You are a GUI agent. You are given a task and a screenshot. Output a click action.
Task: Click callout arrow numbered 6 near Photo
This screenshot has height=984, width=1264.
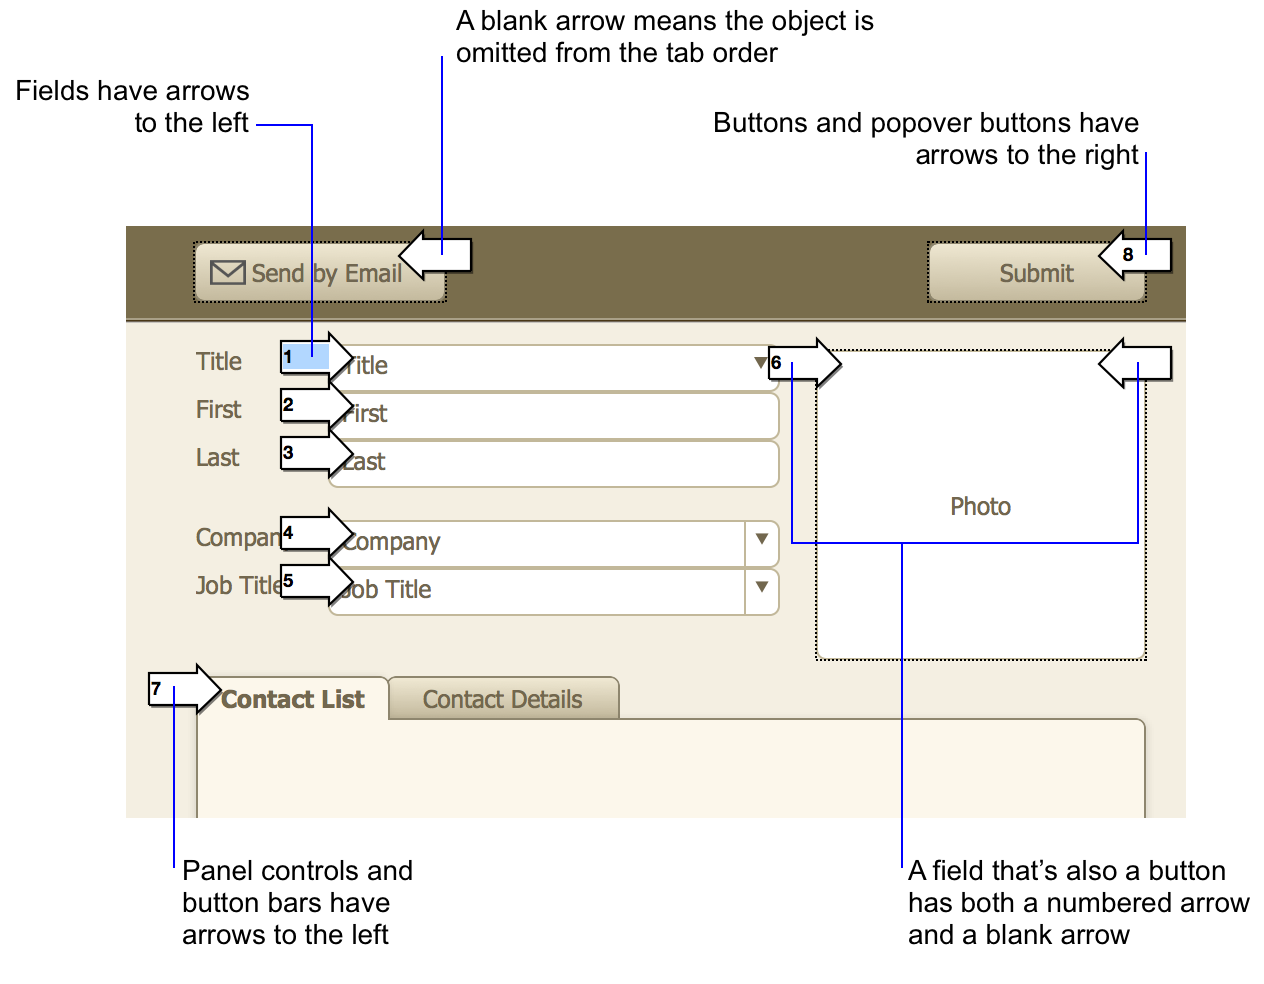805,363
